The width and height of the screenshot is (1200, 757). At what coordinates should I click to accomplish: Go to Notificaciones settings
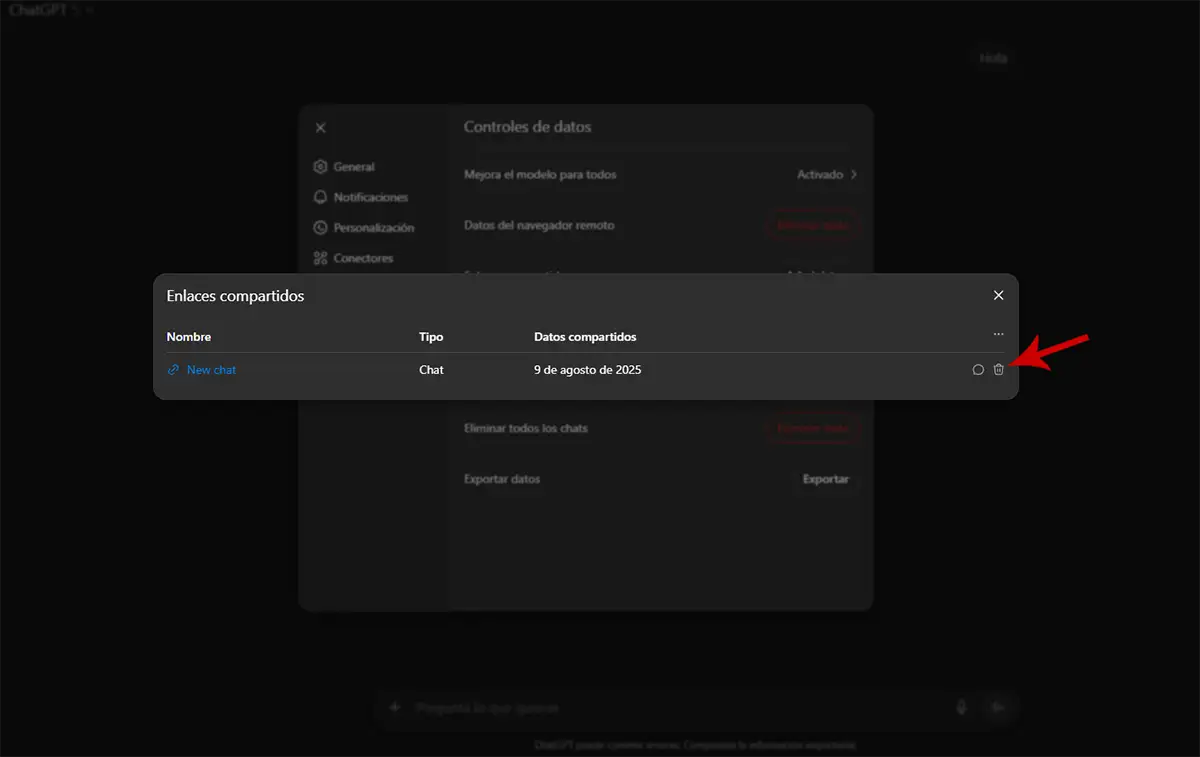pos(370,198)
